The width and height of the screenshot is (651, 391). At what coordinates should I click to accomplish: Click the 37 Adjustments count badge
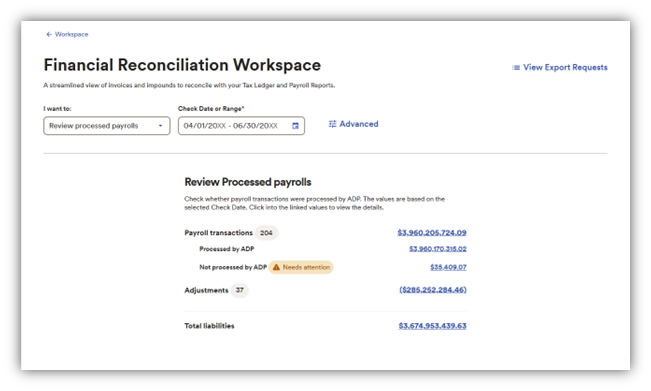coord(240,290)
